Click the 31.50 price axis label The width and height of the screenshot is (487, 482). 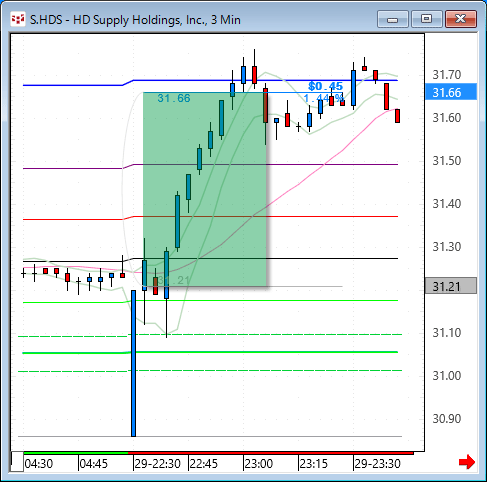pyautogui.click(x=447, y=161)
